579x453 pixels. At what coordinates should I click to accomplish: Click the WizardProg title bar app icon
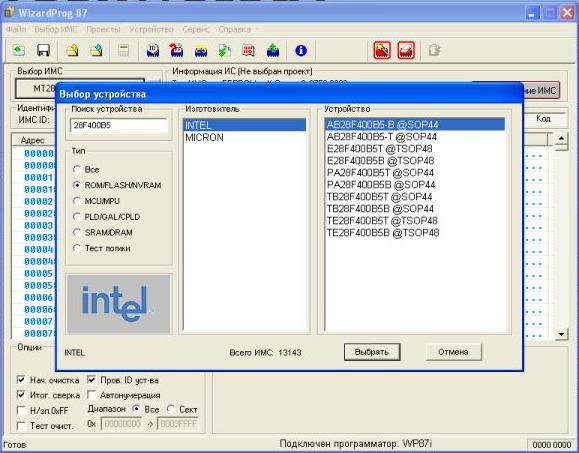(10, 13)
